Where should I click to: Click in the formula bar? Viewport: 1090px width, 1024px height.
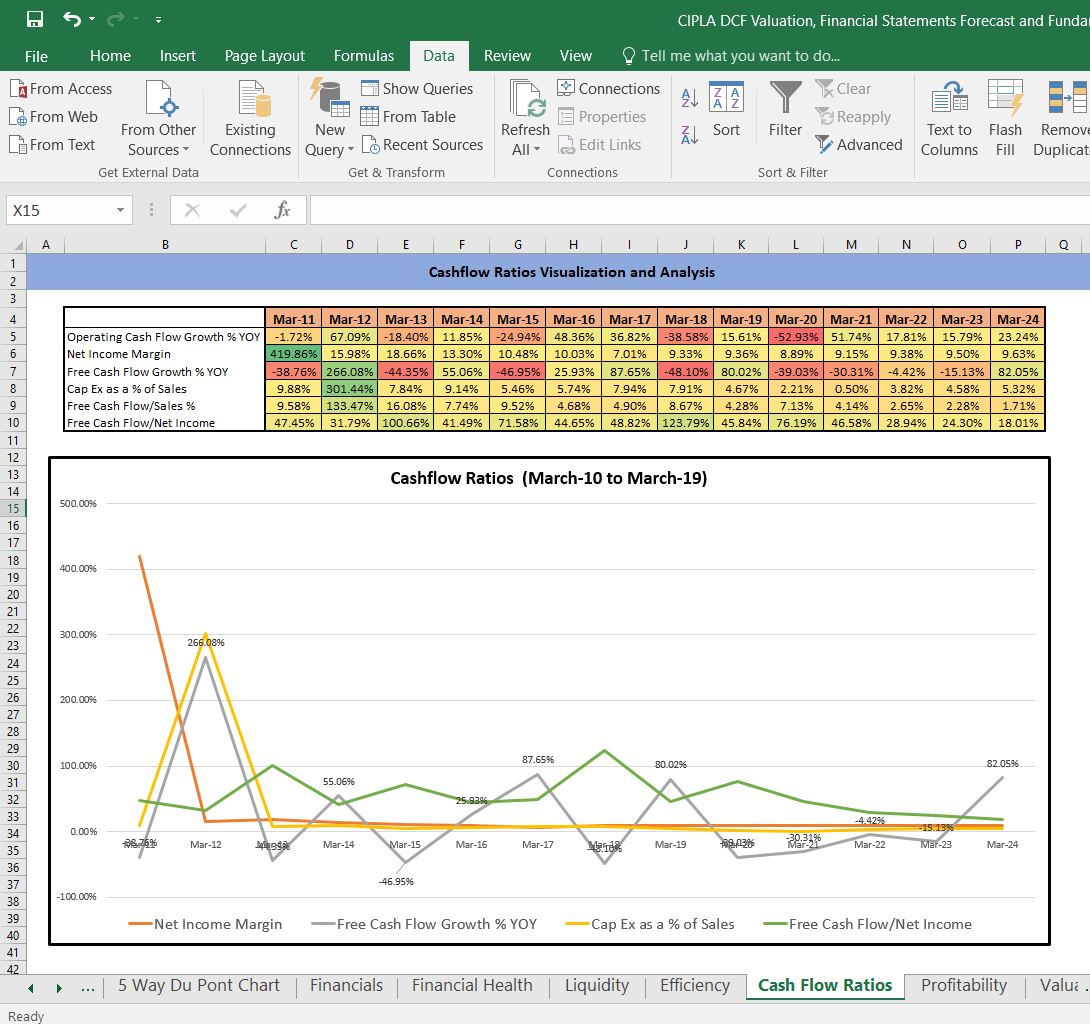[699, 210]
